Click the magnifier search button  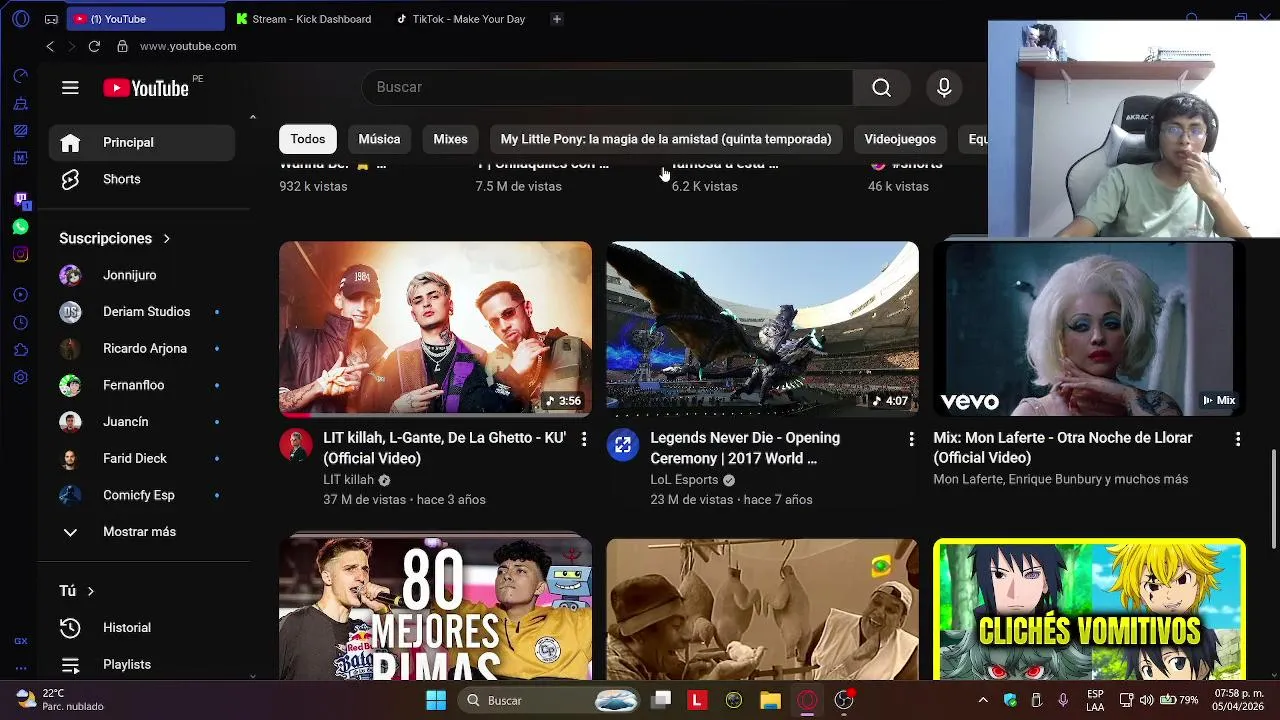(881, 88)
